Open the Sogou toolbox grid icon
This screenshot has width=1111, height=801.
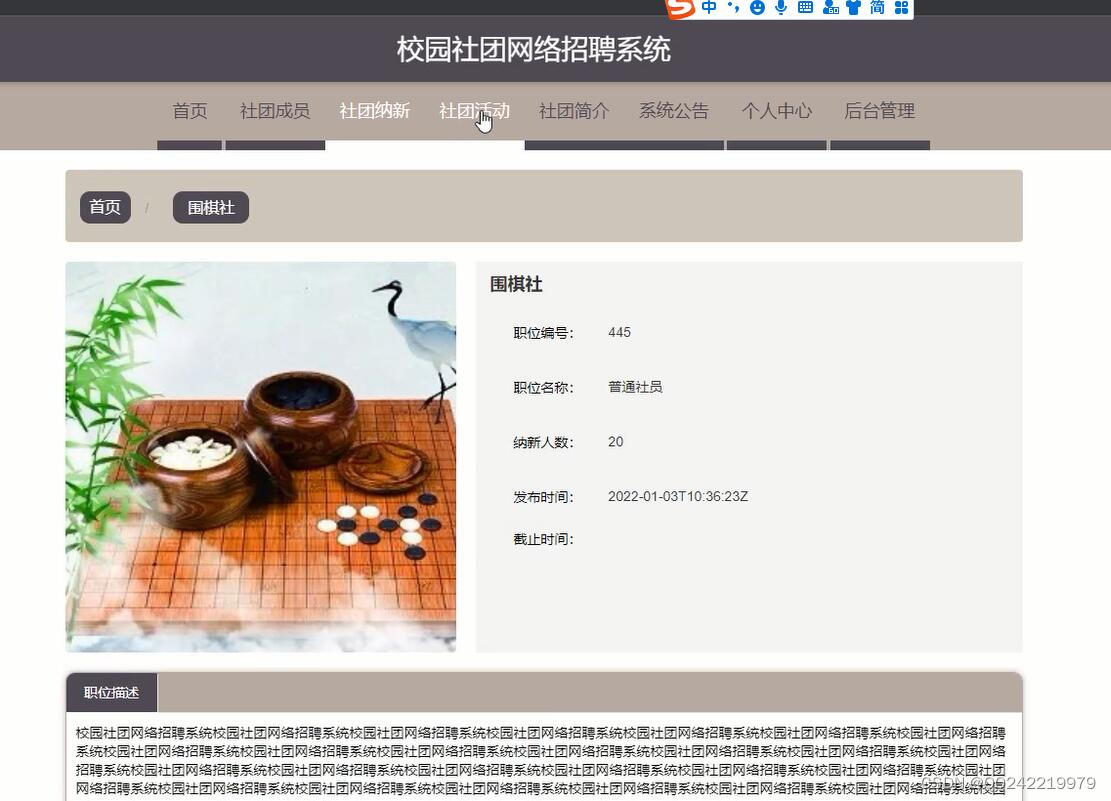(901, 9)
